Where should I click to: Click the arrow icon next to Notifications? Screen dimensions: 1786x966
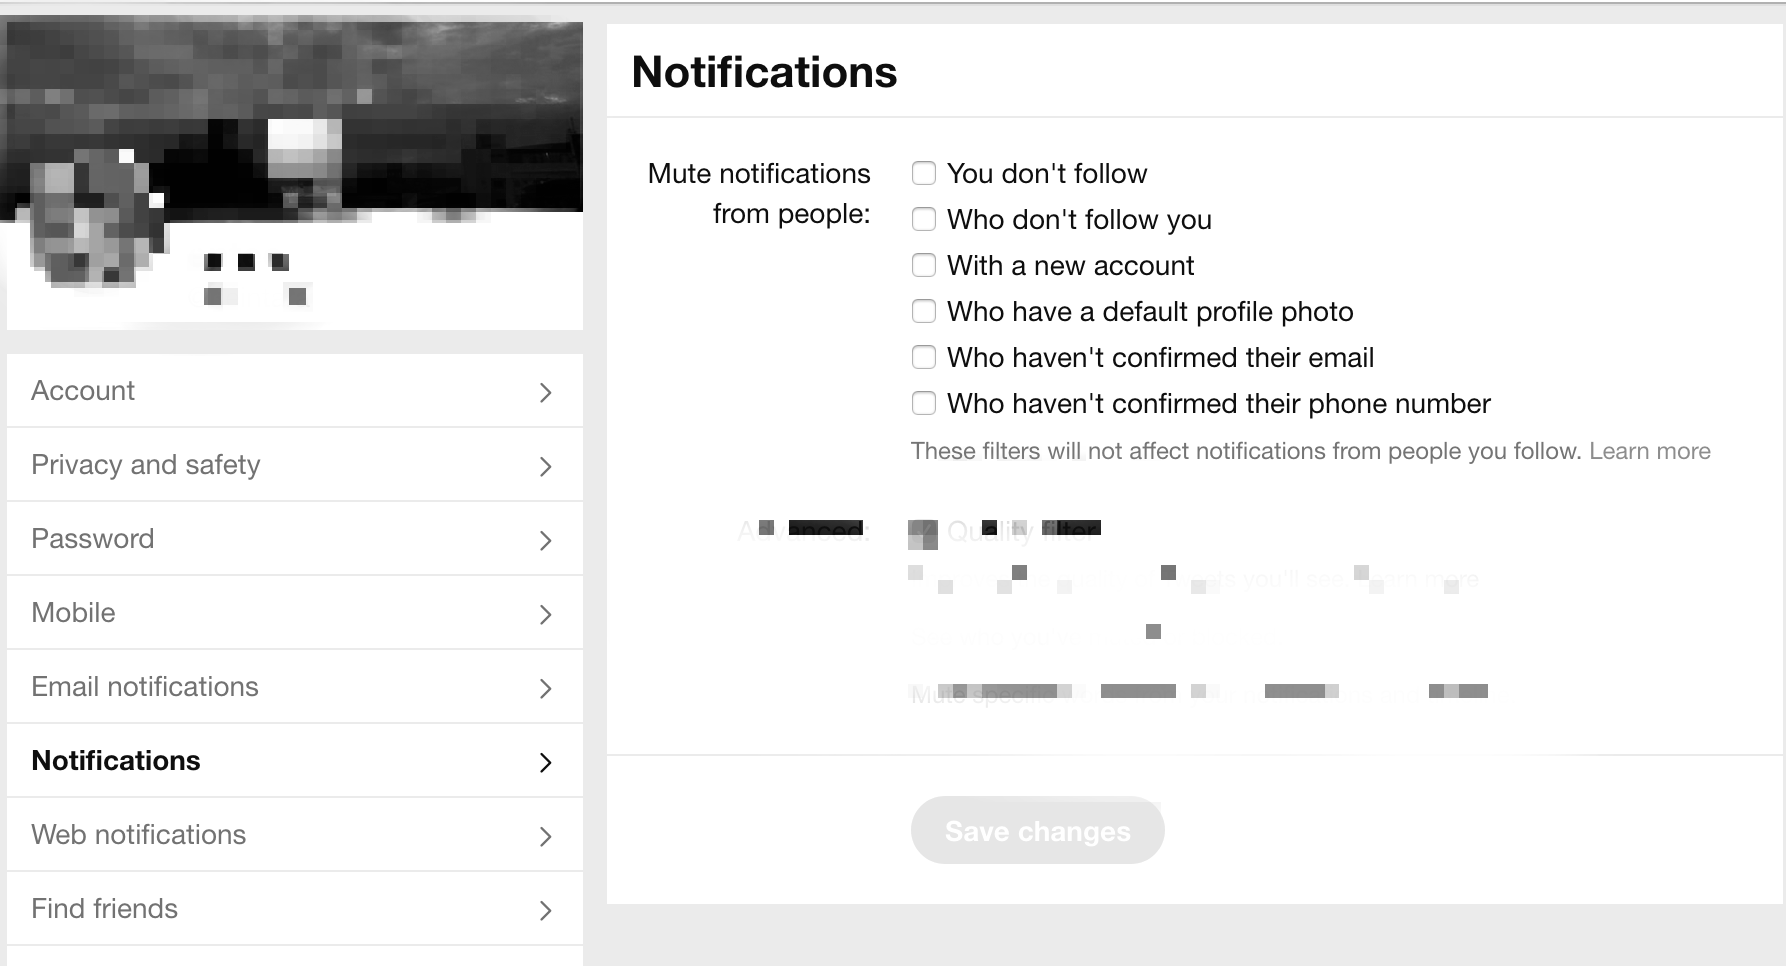[x=545, y=762]
